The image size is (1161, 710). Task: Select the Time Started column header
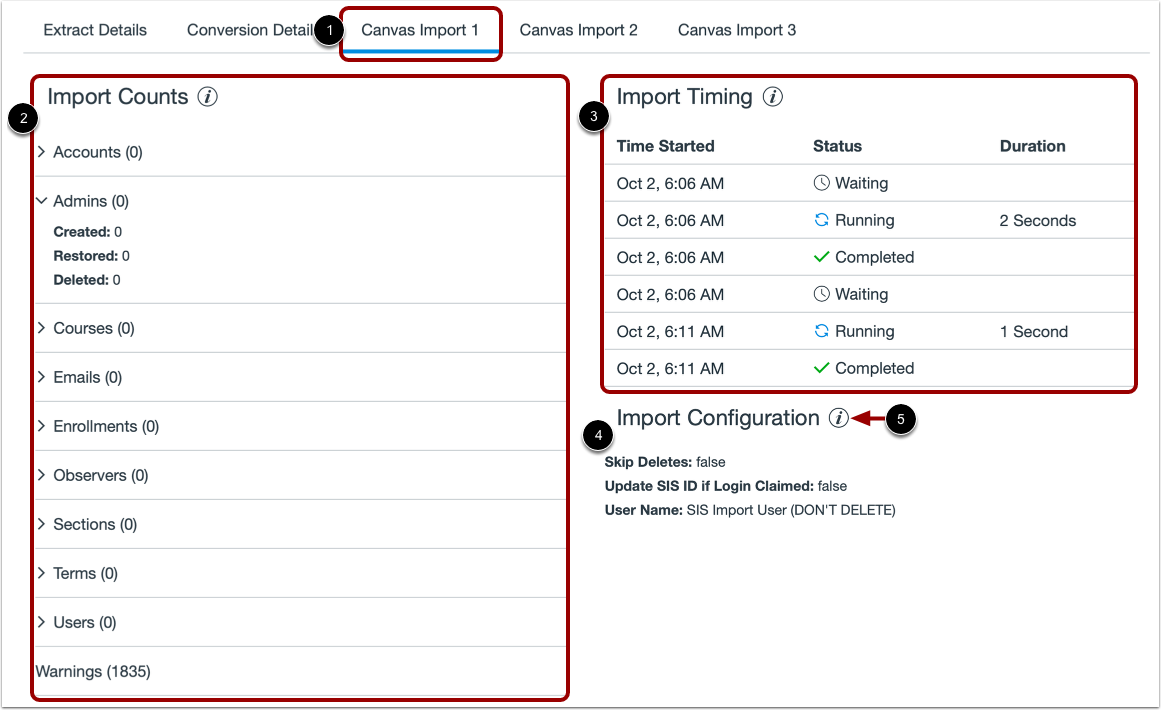pyautogui.click(x=665, y=146)
